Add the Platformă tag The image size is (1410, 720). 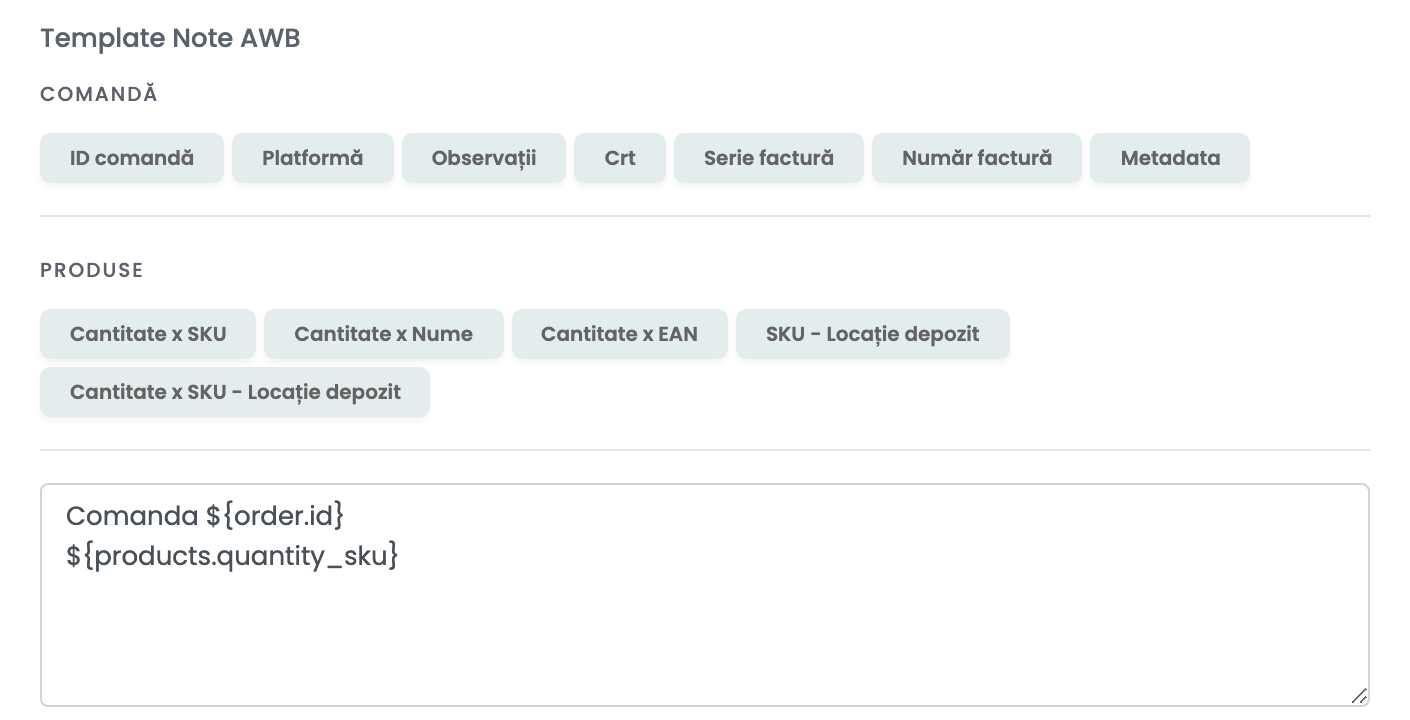(x=313, y=158)
